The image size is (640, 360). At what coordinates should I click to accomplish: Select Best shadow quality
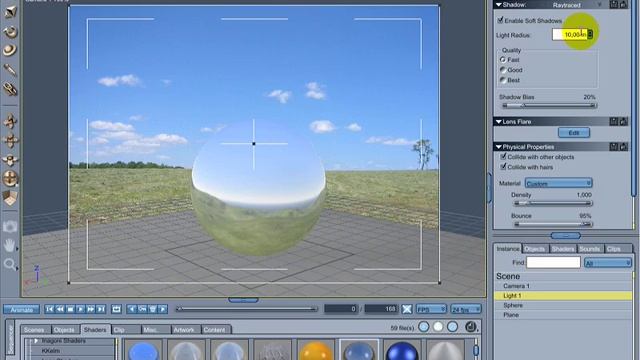click(x=503, y=80)
